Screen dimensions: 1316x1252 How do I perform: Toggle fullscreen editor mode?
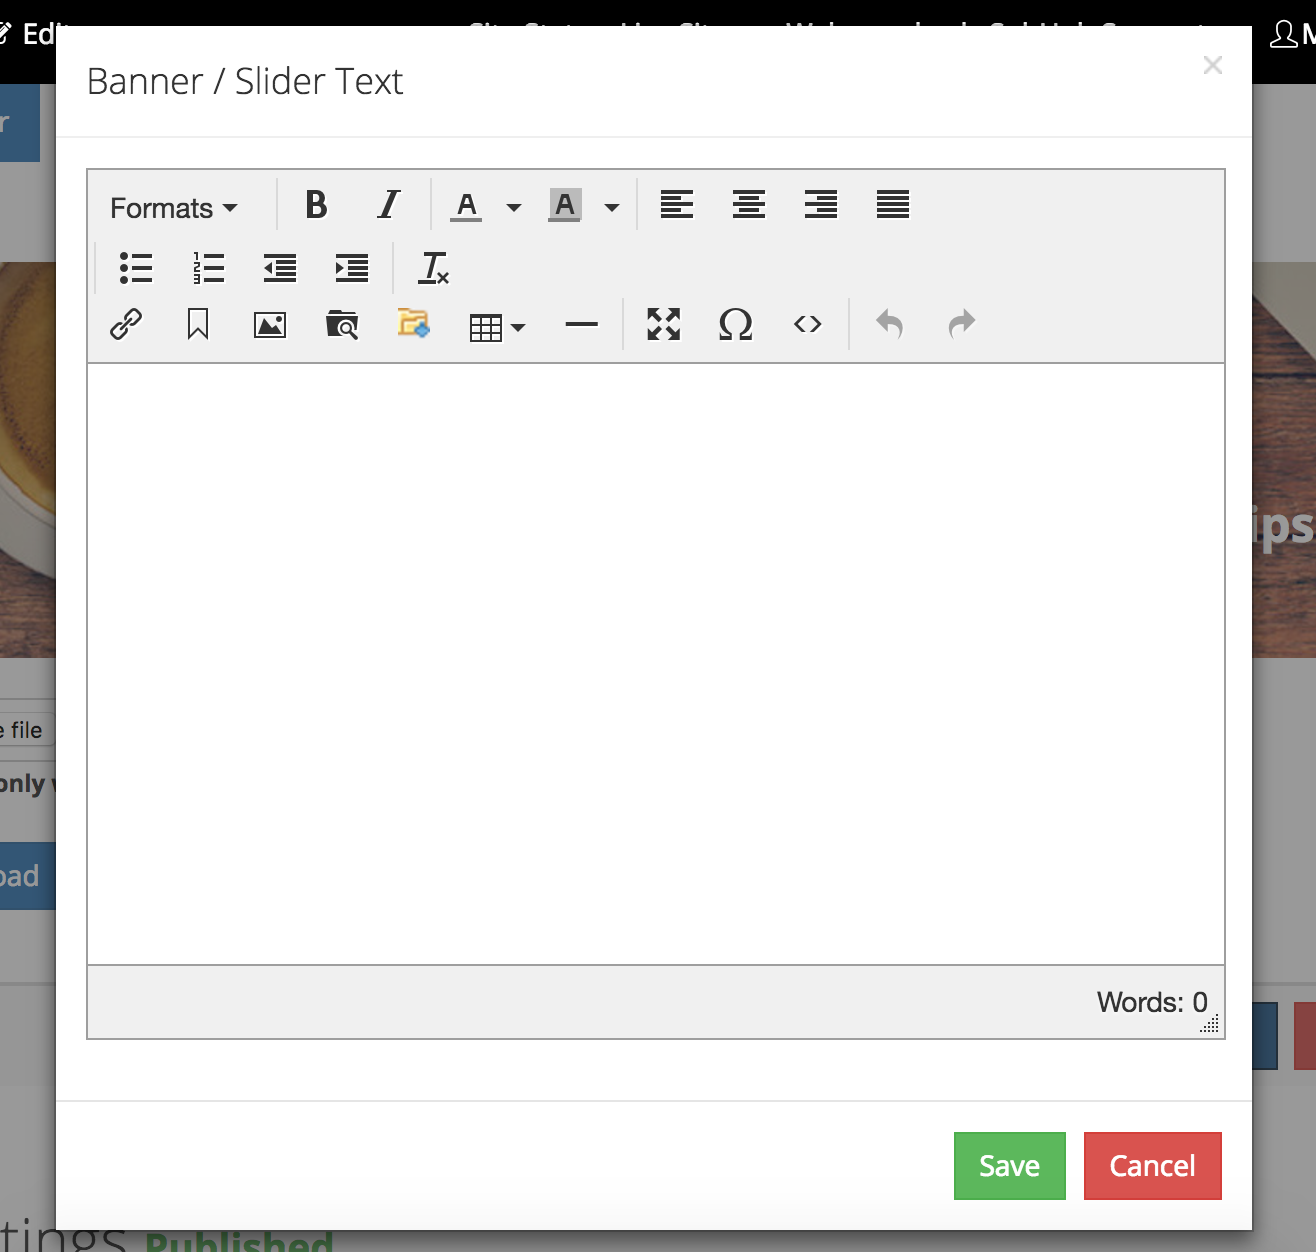point(664,324)
